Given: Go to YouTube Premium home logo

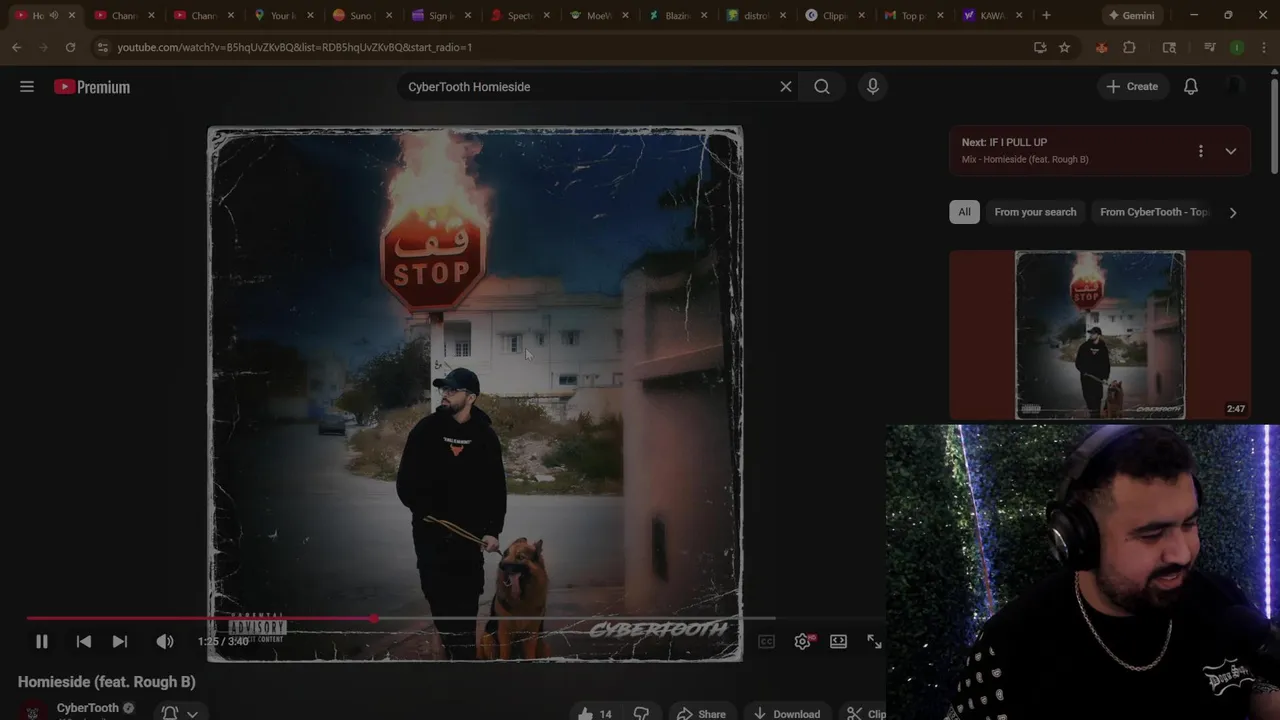Looking at the screenshot, I should 92,87.
